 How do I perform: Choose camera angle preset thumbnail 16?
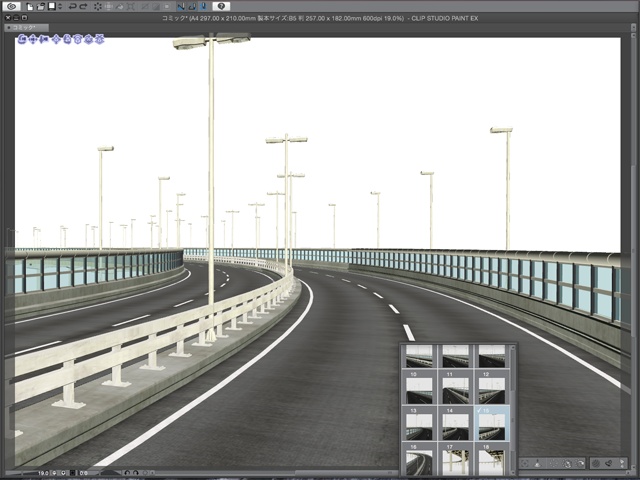[419, 459]
